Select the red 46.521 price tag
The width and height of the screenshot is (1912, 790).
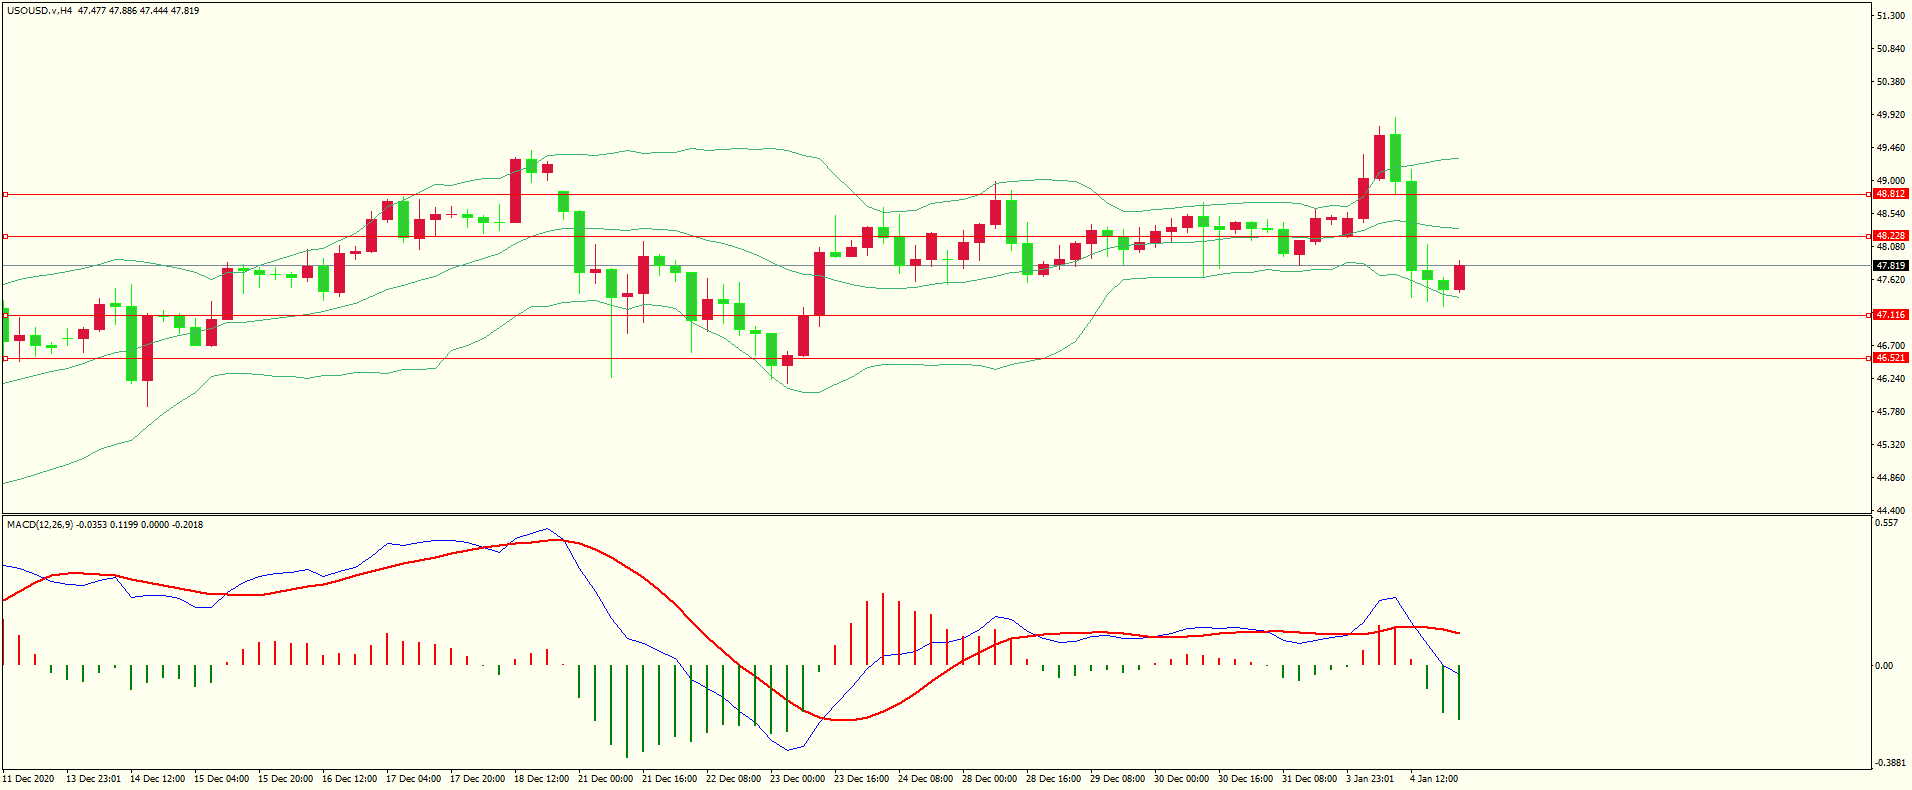1891,358
